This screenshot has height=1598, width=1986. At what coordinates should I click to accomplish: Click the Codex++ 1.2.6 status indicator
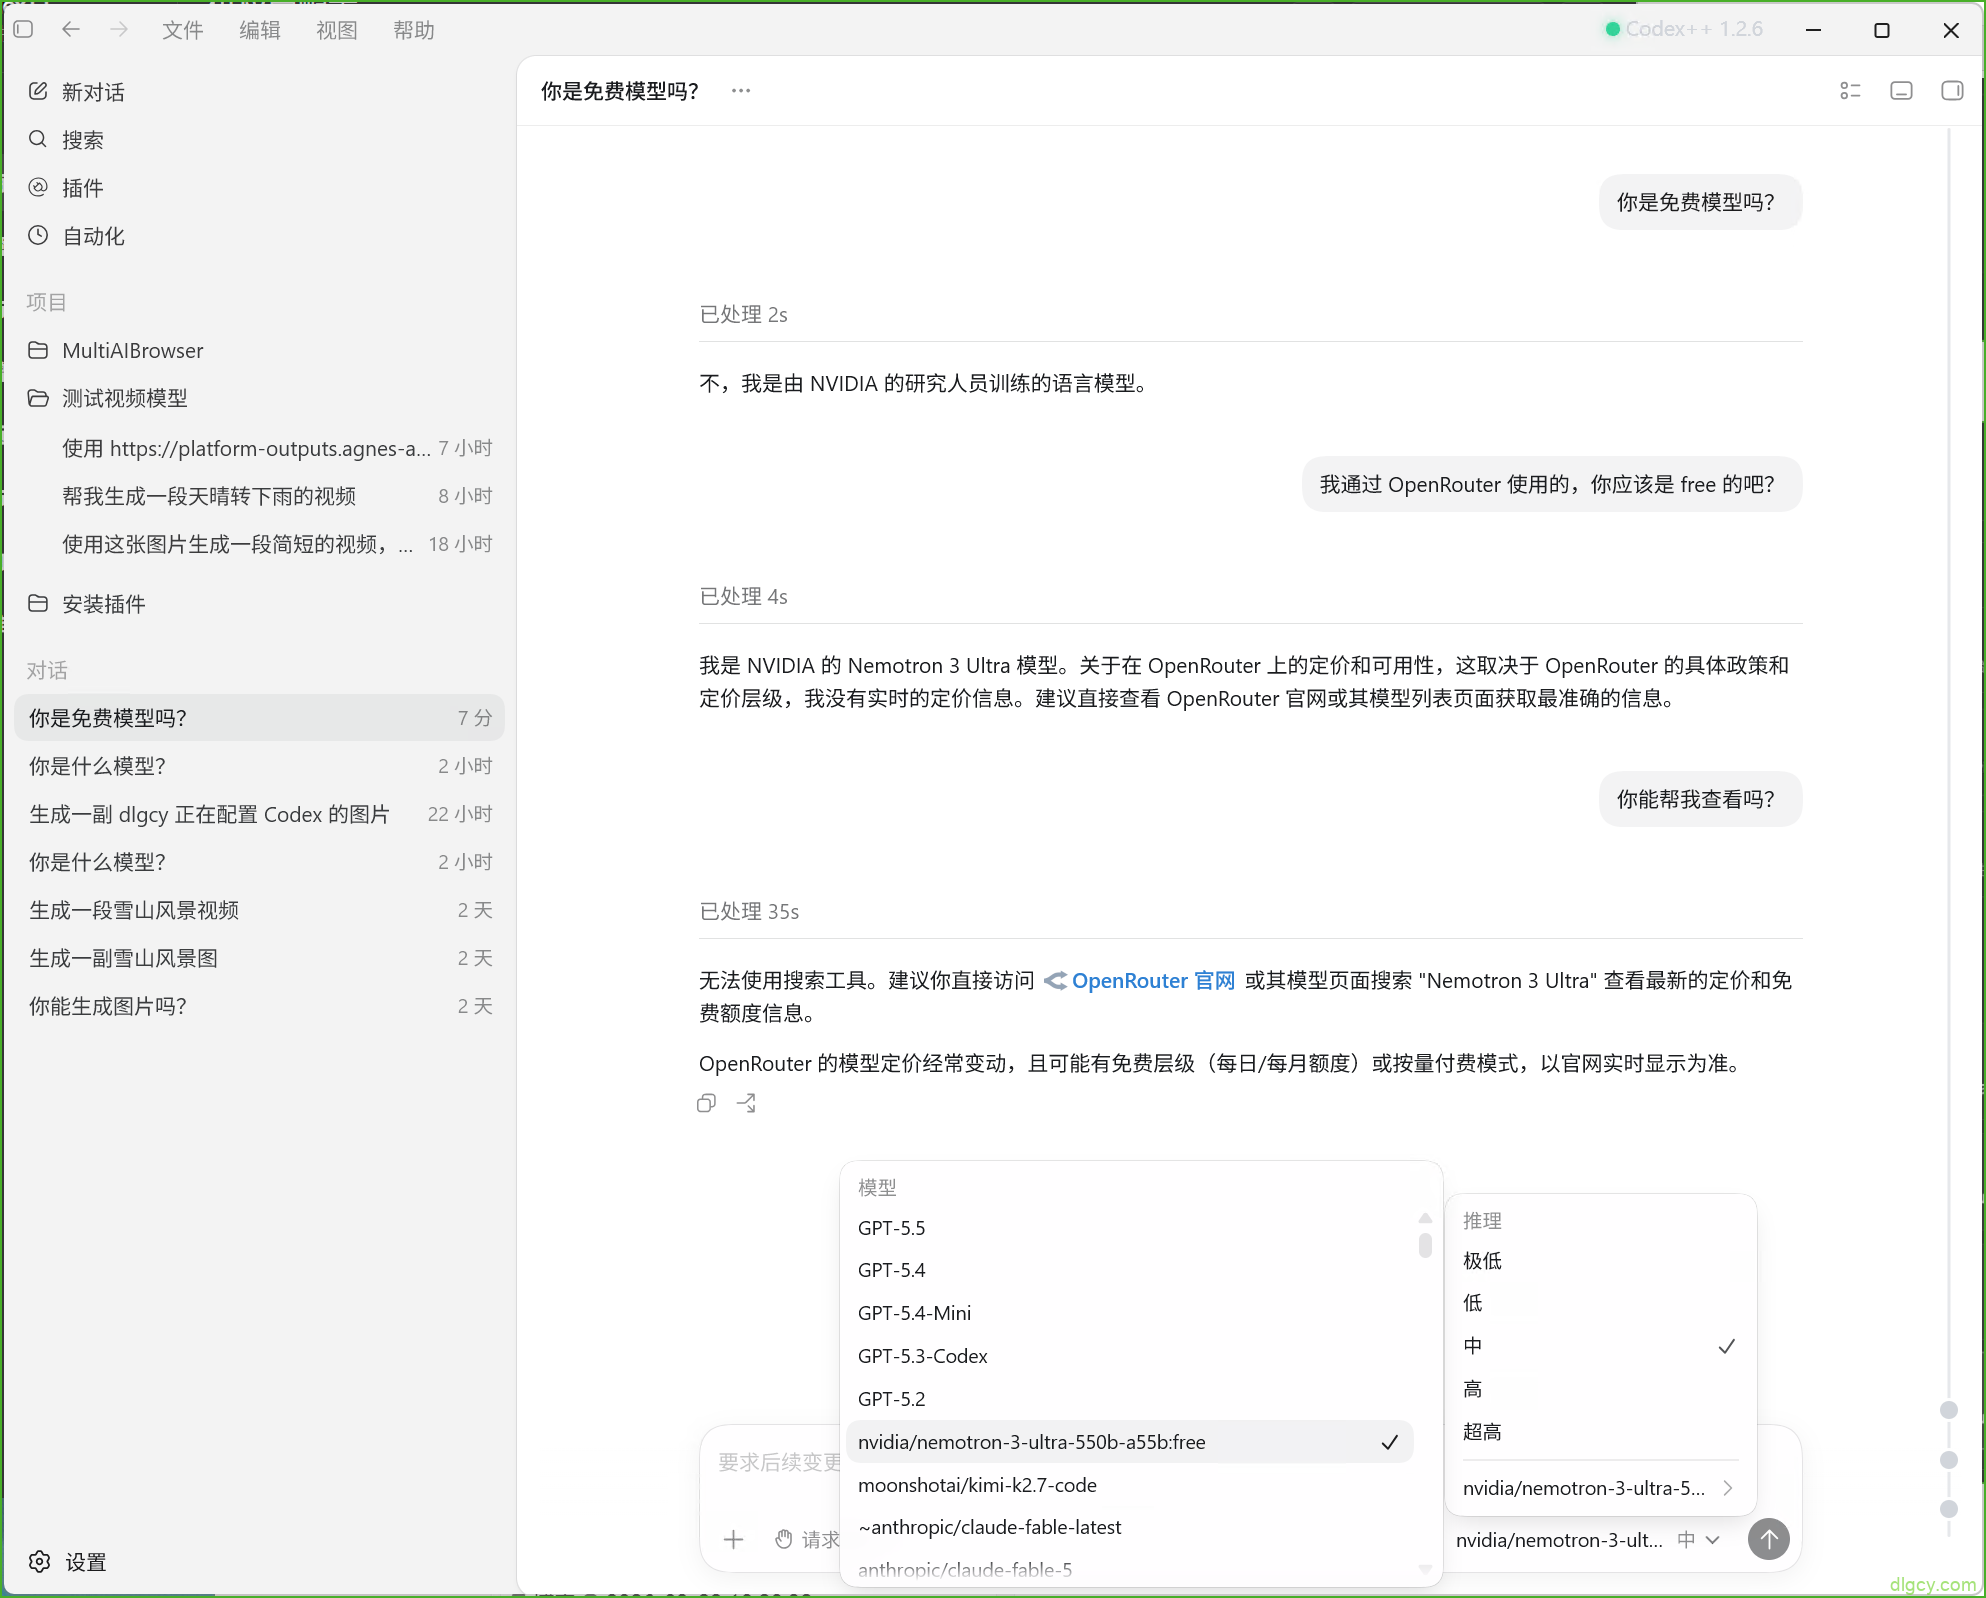click(1684, 29)
